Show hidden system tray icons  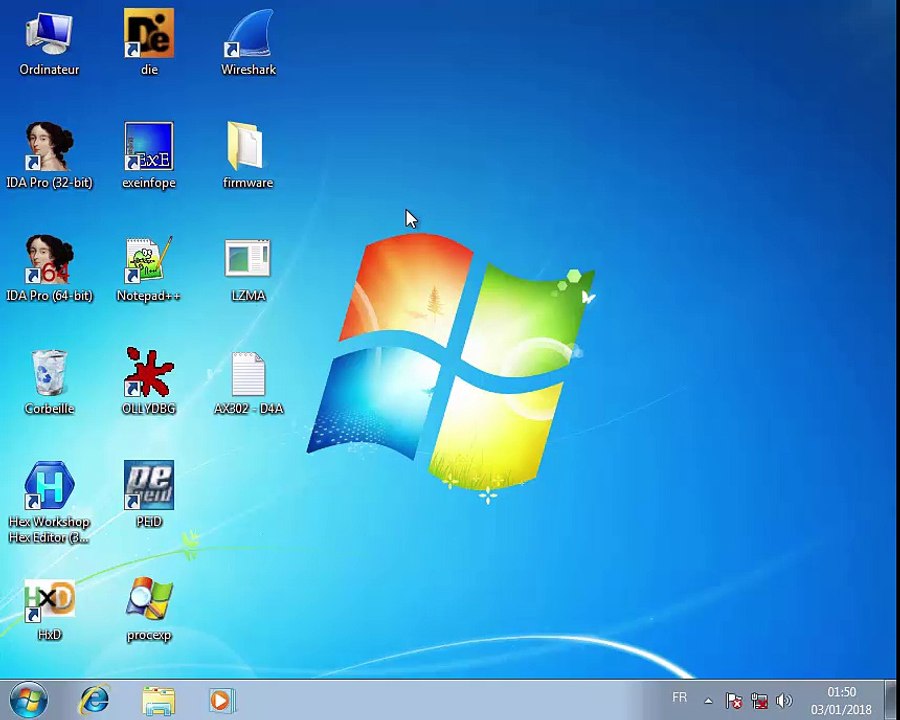(708, 700)
